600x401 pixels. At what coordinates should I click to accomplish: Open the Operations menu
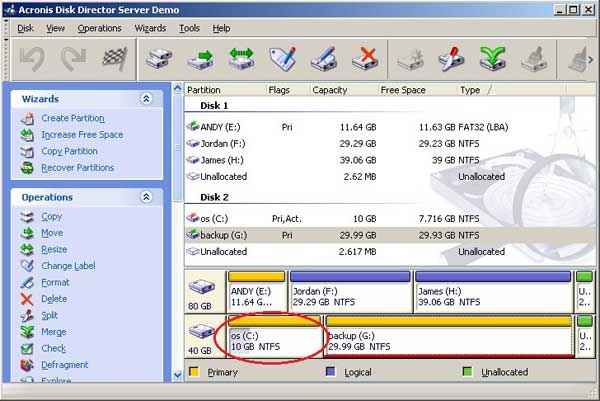point(99,29)
